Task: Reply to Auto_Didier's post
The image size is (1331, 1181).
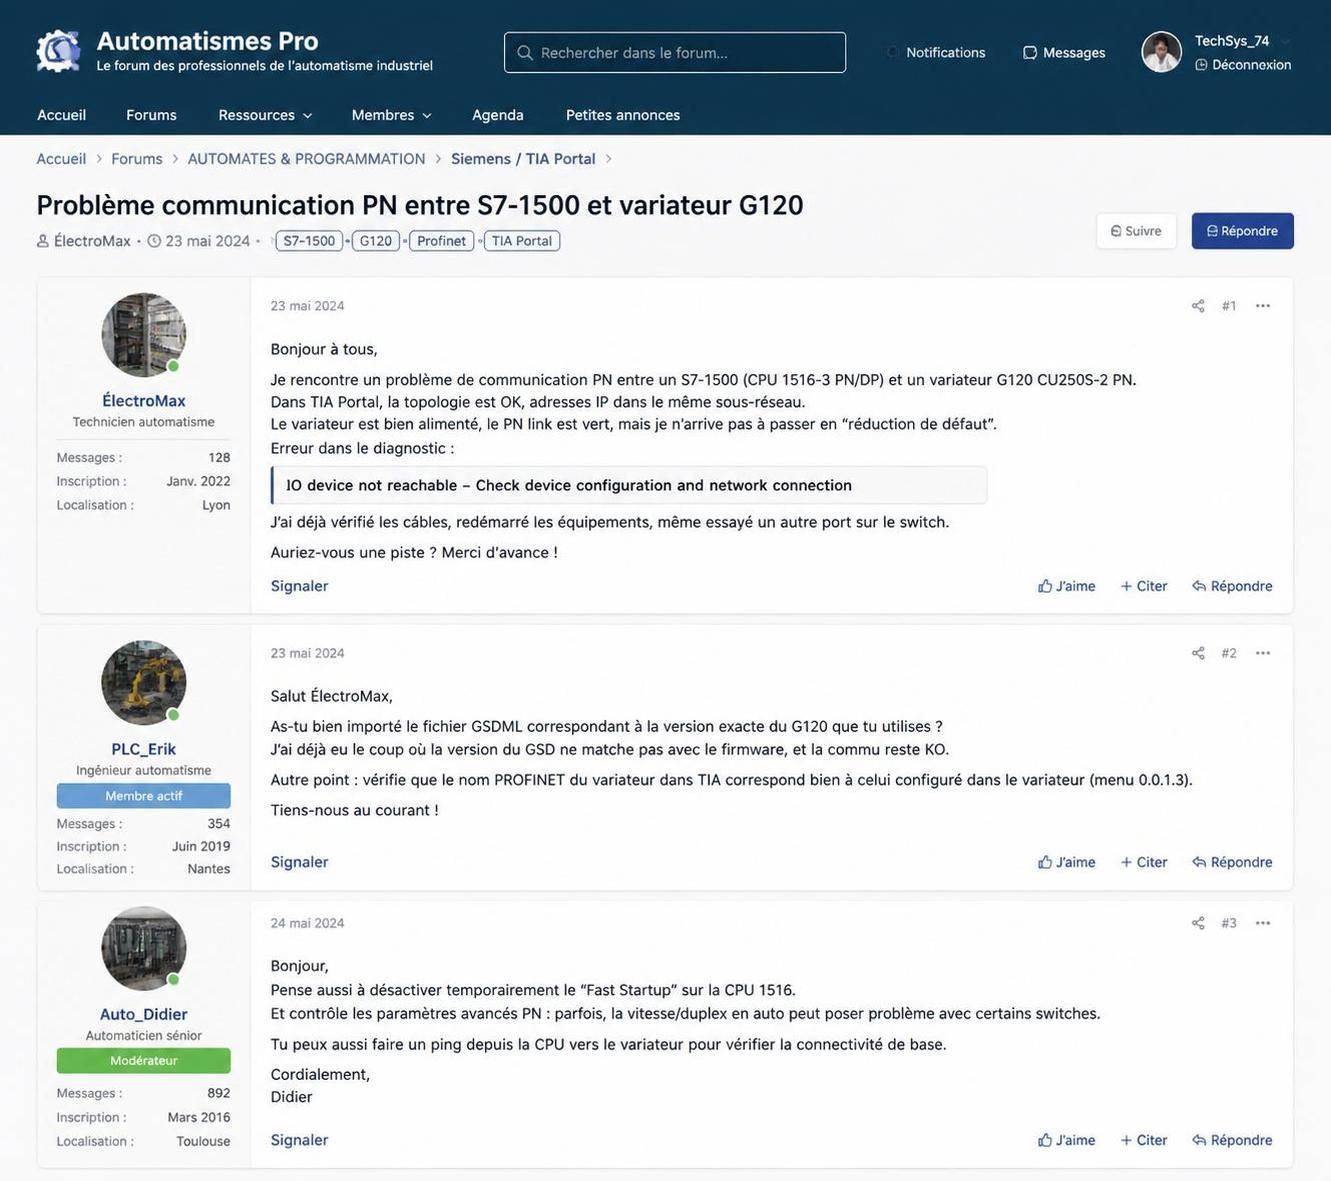Action: [1232, 1140]
